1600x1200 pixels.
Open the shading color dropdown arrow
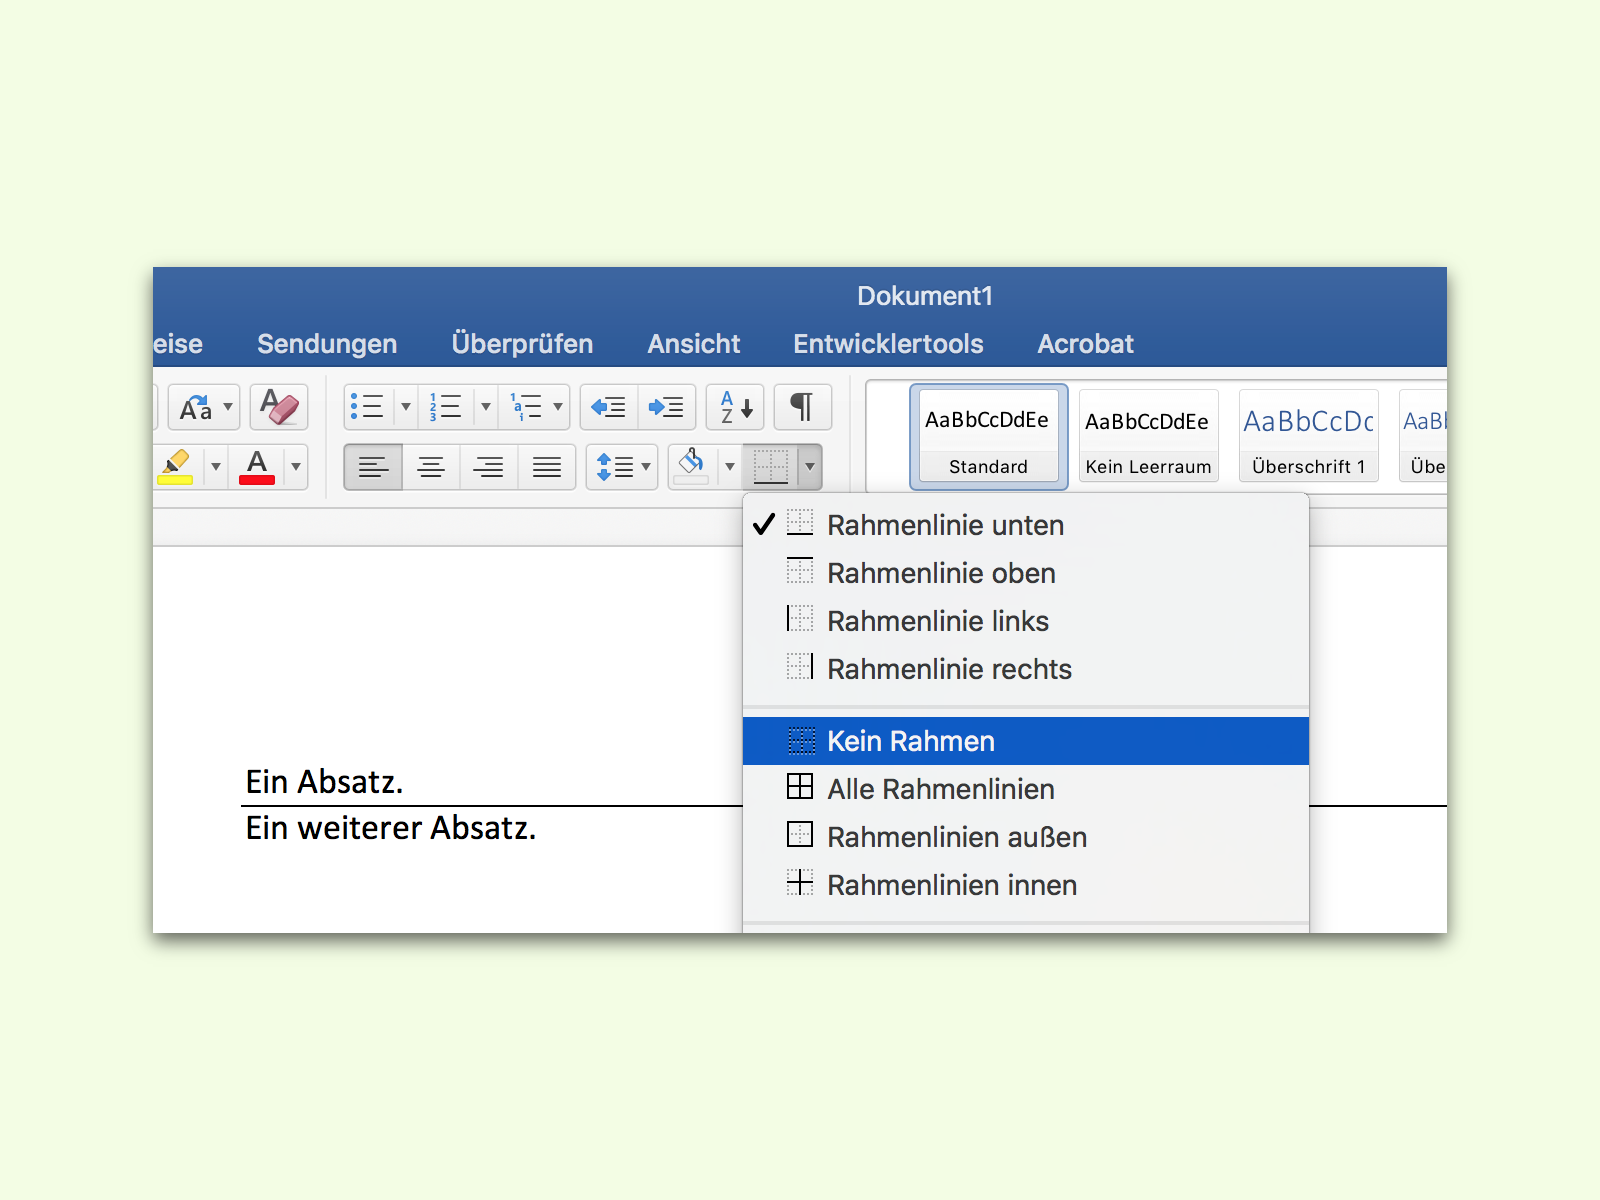pyautogui.click(x=730, y=467)
